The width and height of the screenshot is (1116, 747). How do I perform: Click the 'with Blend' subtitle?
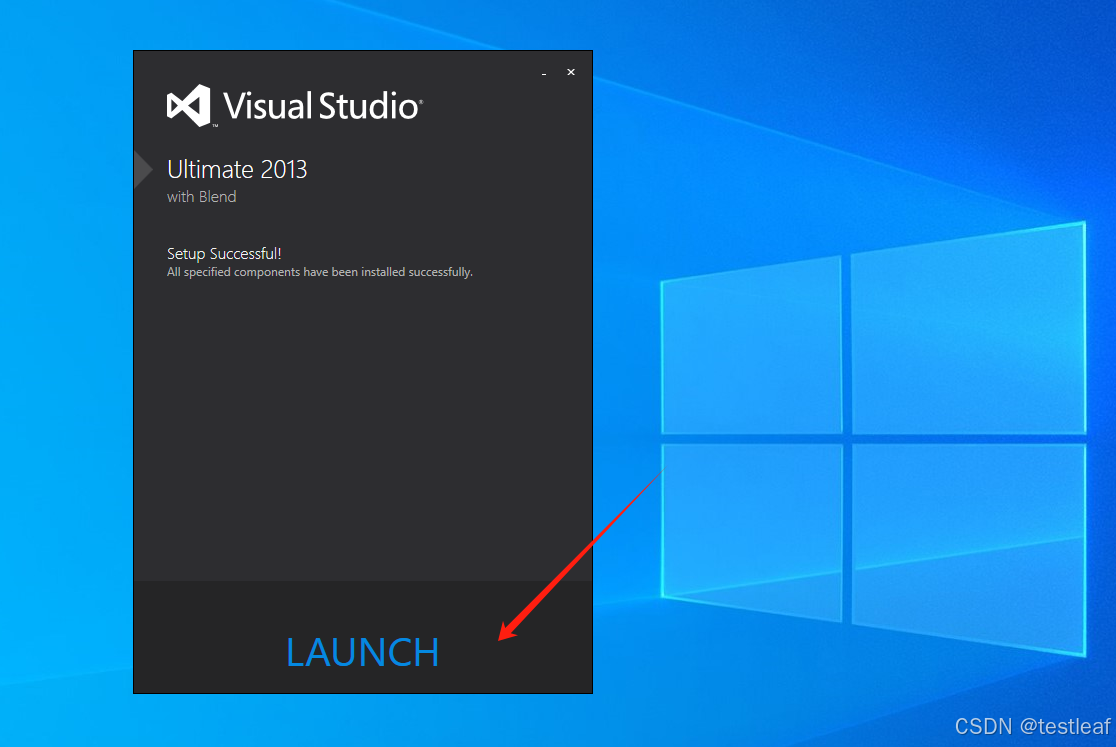(201, 197)
